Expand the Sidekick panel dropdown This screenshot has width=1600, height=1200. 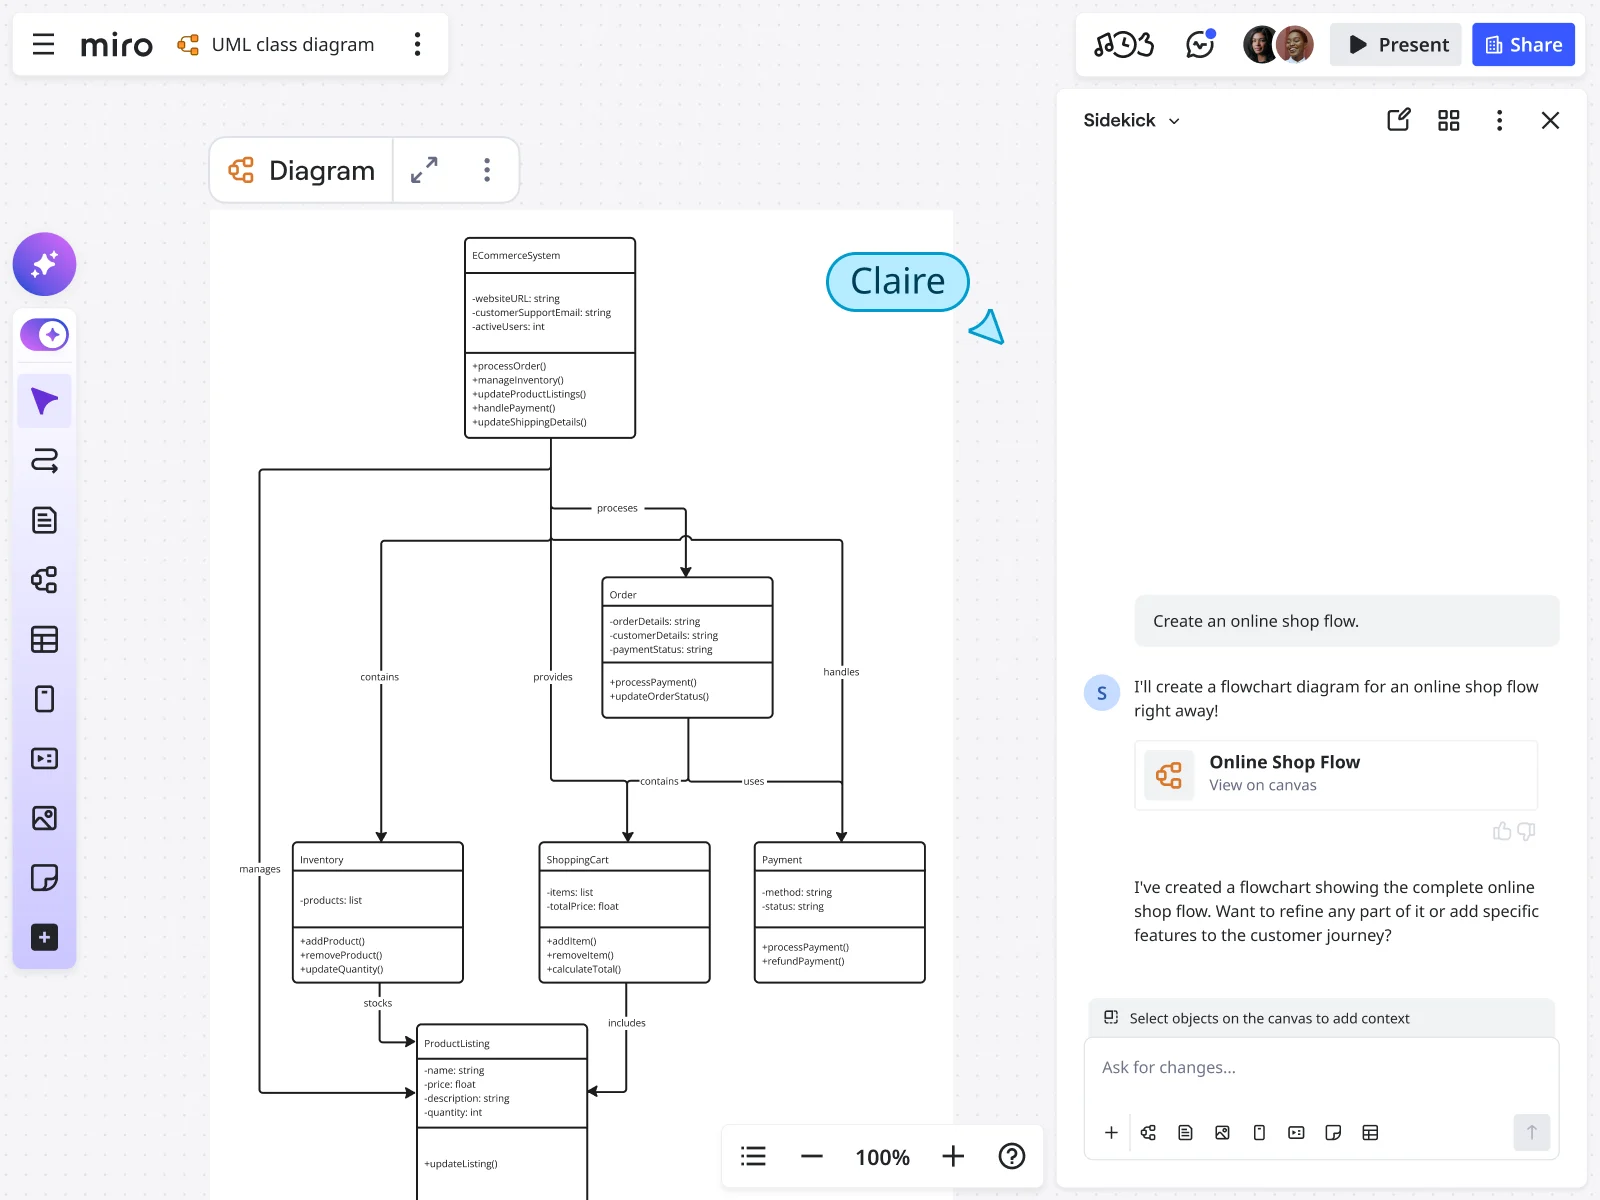point(1175,120)
